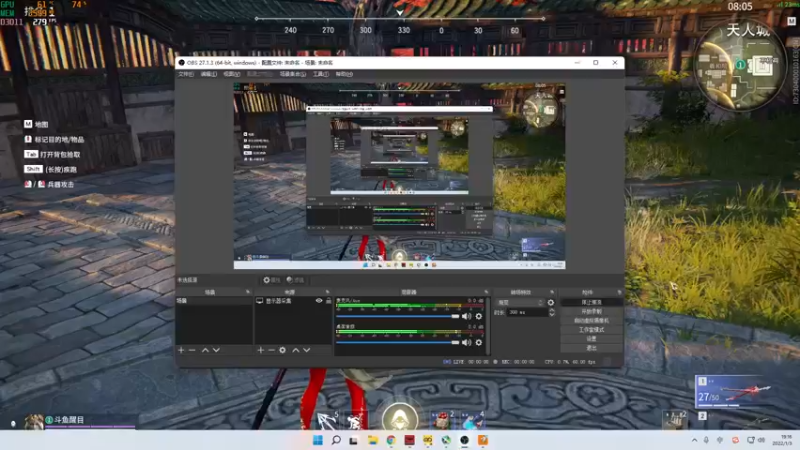This screenshot has width=800, height=450.
Task: Move the scene down in the list
Action: pos(216,350)
